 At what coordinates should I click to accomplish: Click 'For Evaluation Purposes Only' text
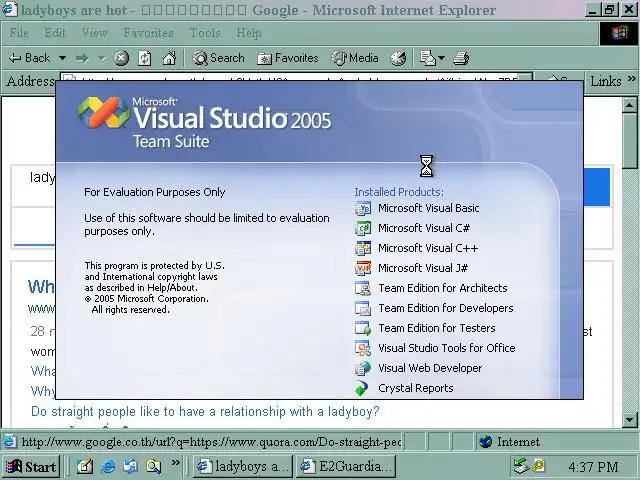[x=155, y=192]
